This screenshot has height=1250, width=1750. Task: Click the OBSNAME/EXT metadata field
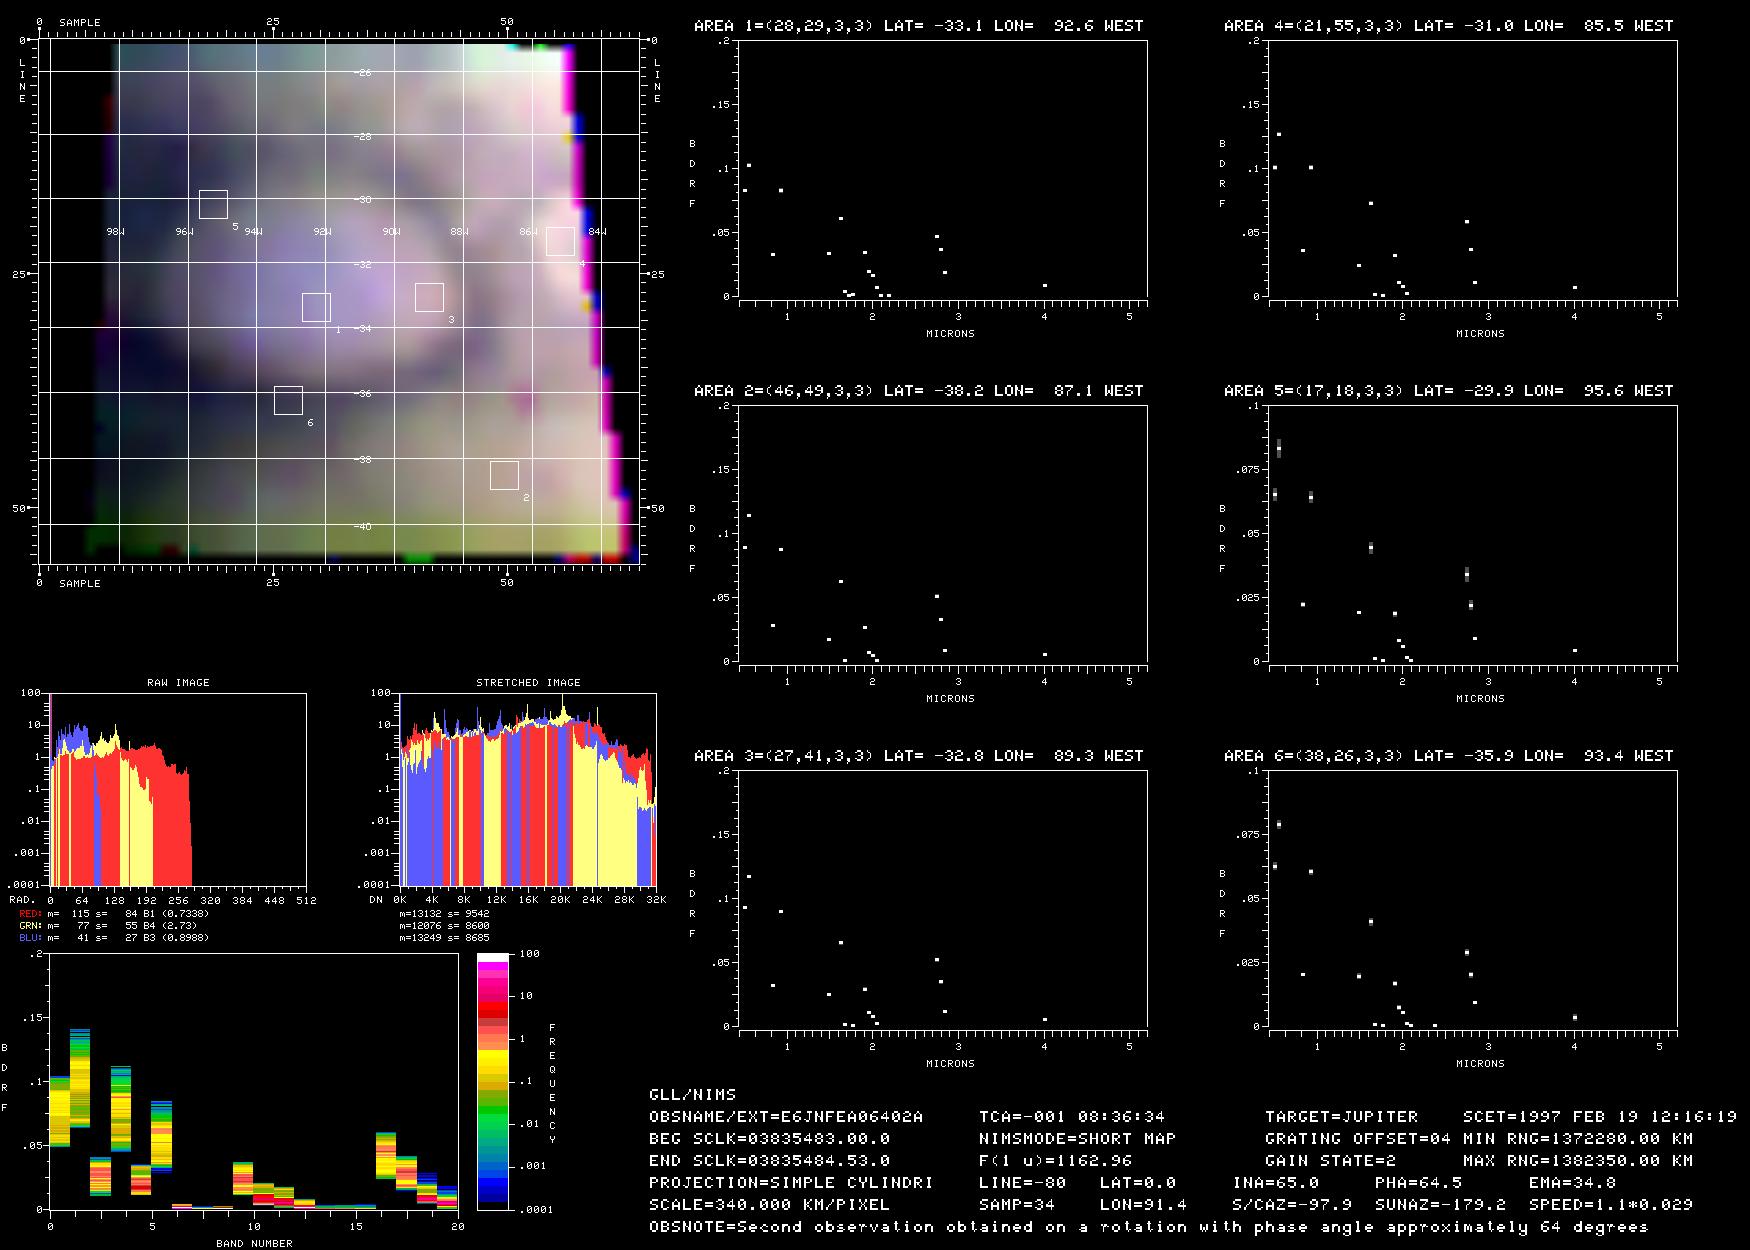pos(786,1117)
